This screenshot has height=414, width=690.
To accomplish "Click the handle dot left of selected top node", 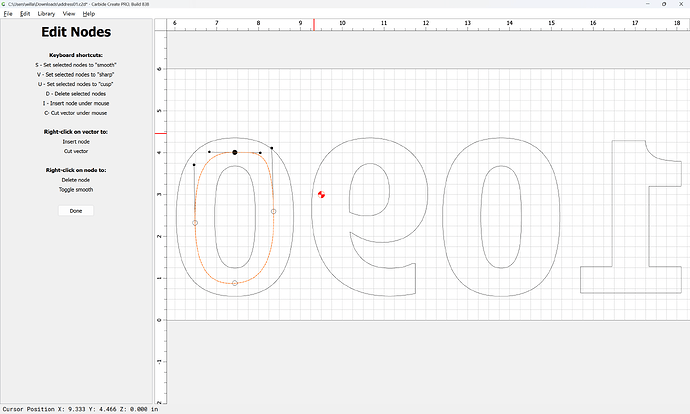I will (209, 152).
